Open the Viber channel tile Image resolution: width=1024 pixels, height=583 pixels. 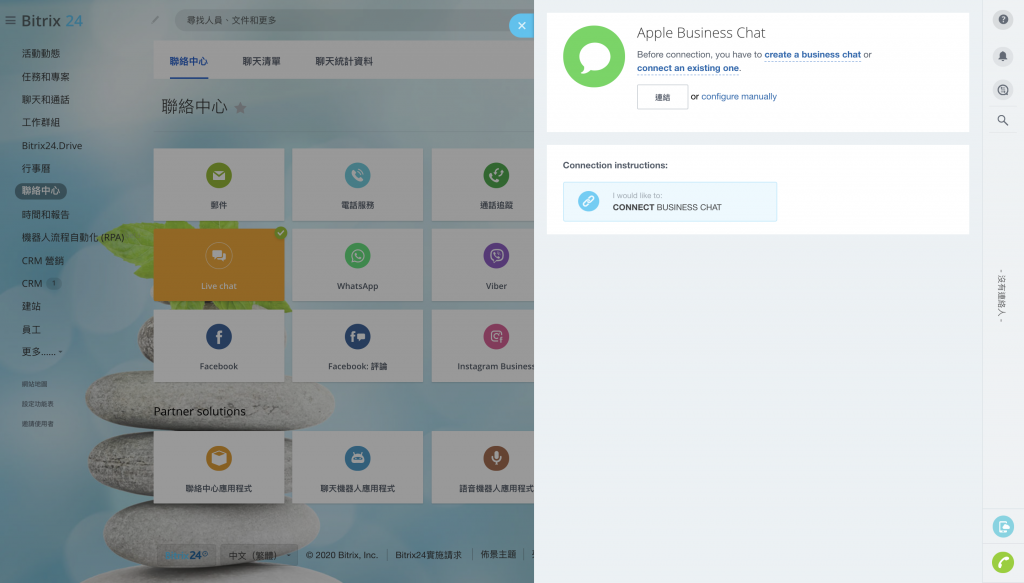coord(496,265)
